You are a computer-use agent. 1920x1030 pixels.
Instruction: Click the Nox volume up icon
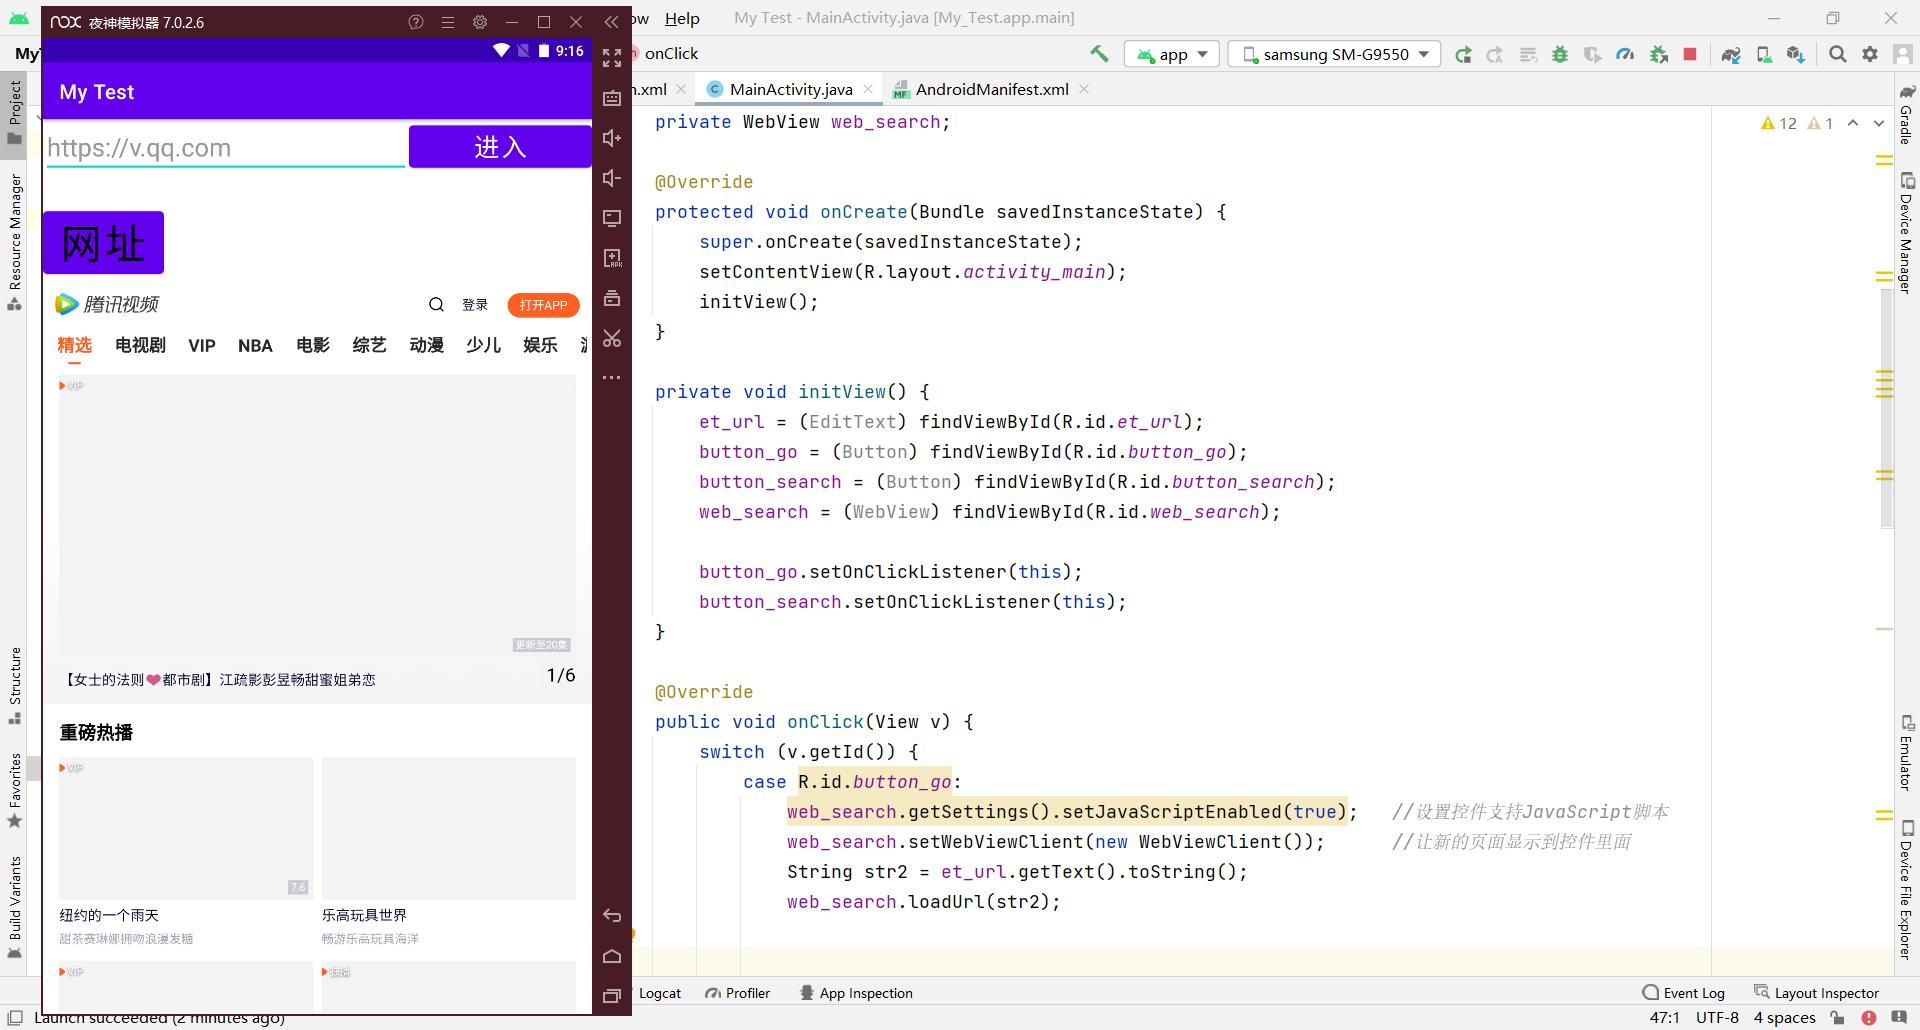(612, 138)
